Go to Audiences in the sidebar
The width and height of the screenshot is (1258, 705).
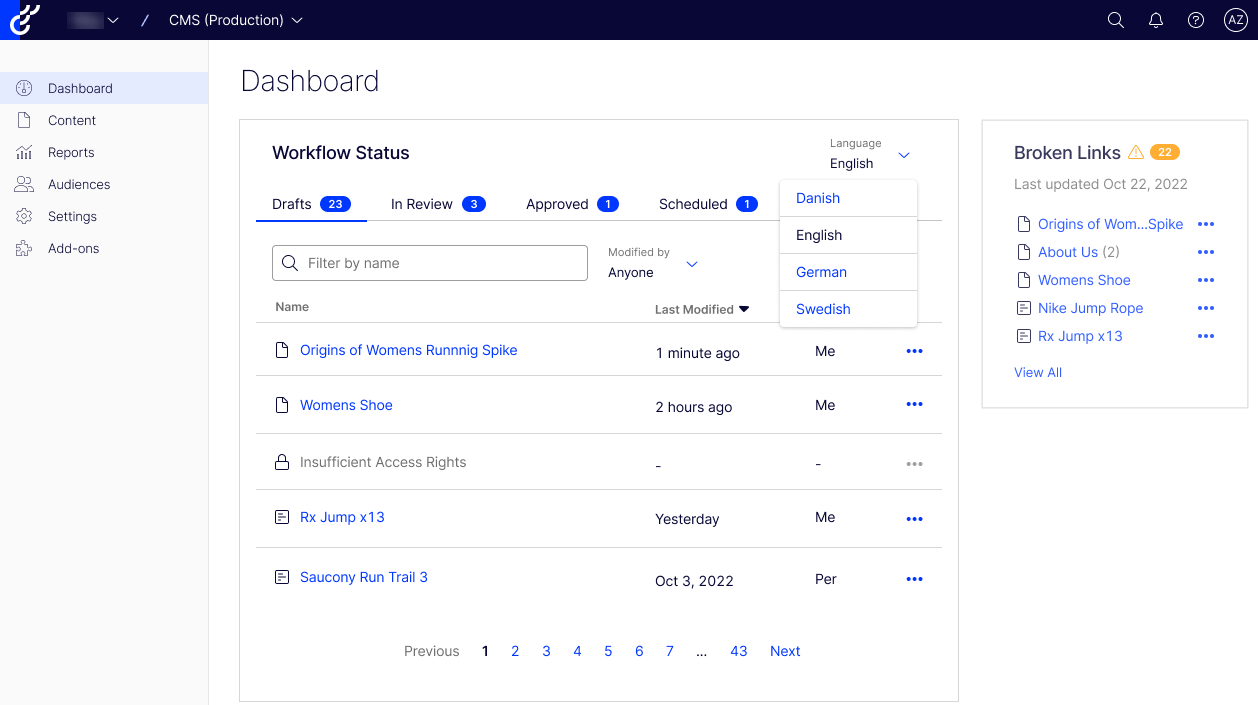point(79,184)
